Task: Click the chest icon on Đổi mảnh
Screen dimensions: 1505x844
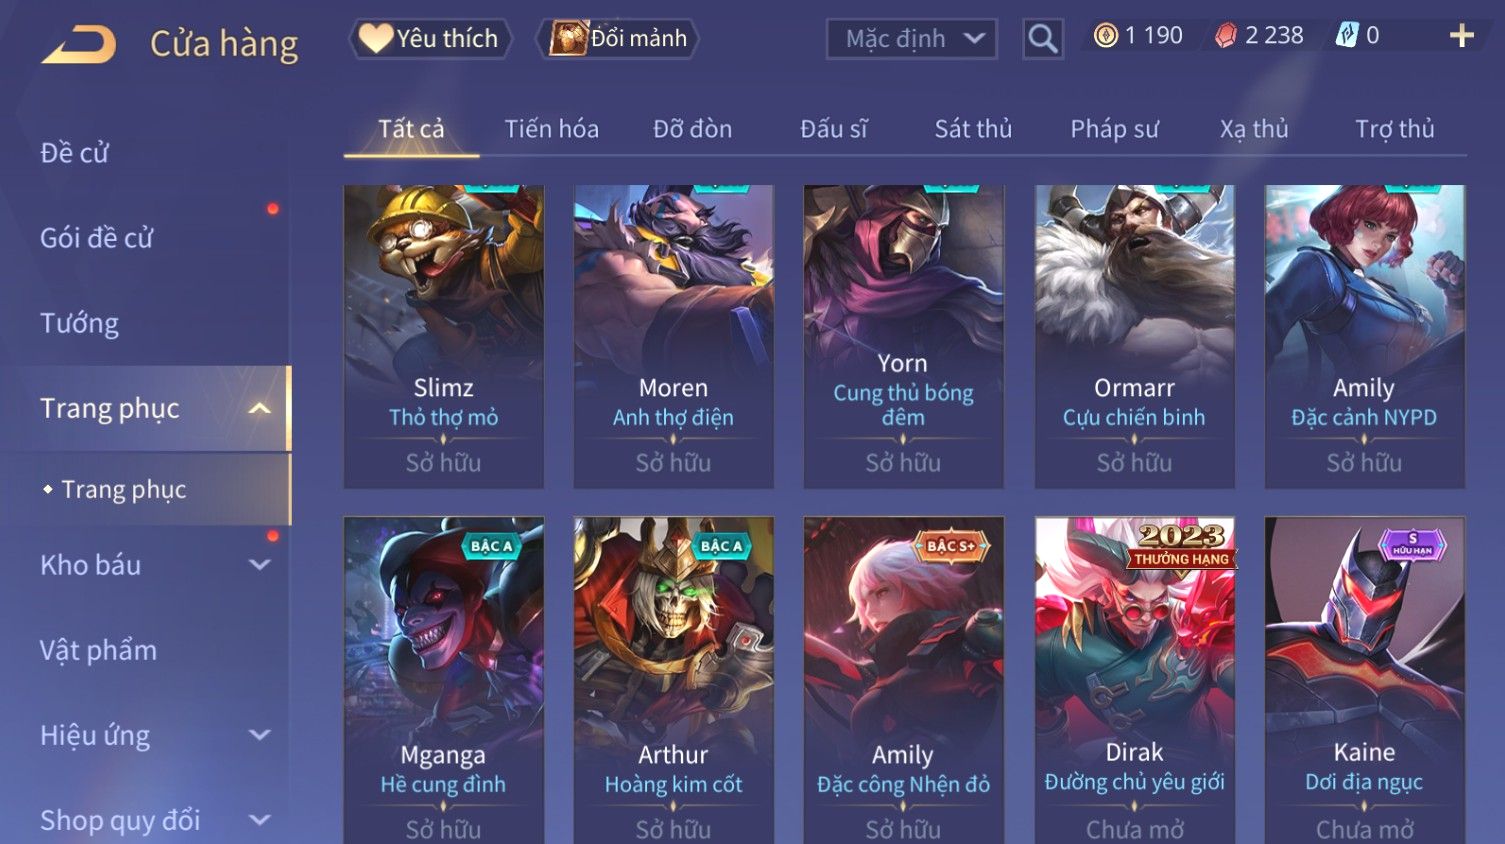Action: point(568,38)
